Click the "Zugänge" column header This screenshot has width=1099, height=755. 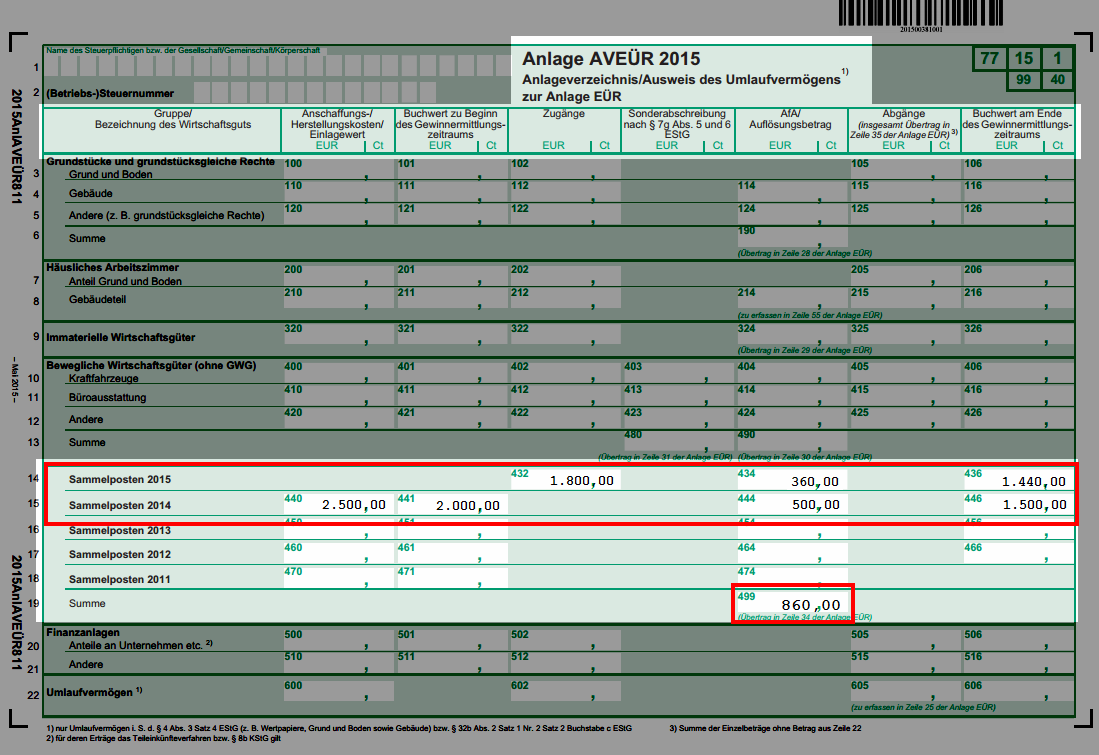(564, 114)
